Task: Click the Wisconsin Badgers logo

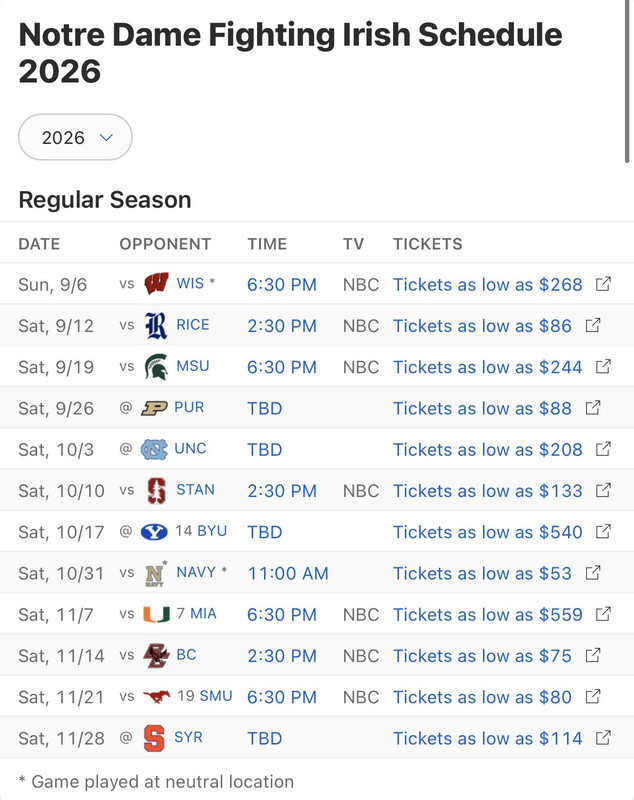Action: (157, 284)
